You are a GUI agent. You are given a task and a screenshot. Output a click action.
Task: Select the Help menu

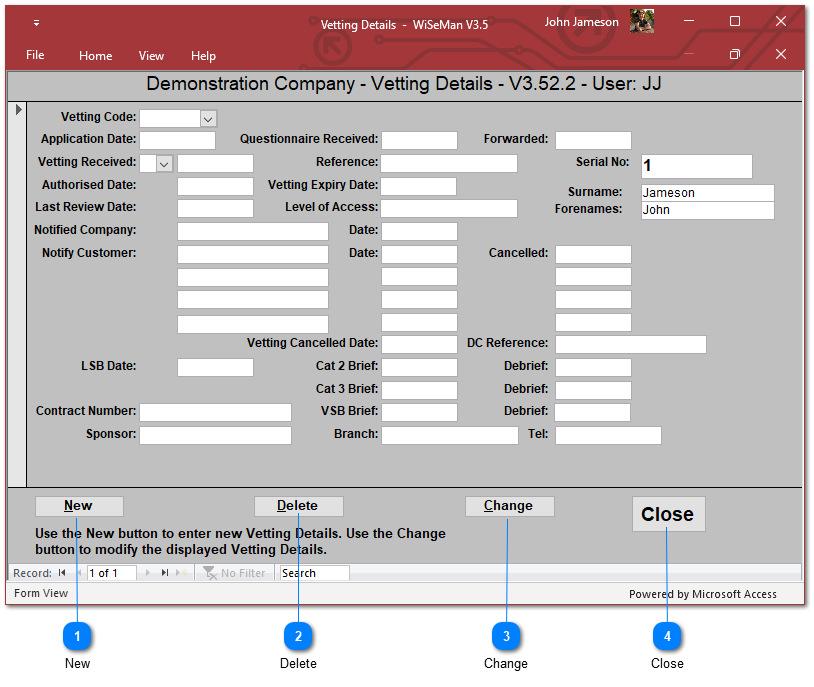click(x=203, y=56)
